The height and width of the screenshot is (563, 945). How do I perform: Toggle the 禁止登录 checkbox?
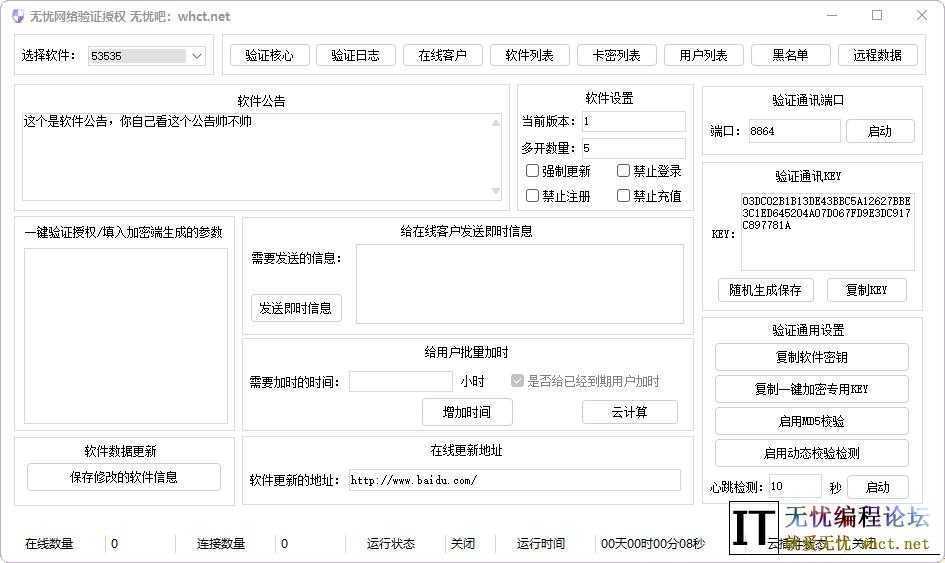pyautogui.click(x=624, y=171)
